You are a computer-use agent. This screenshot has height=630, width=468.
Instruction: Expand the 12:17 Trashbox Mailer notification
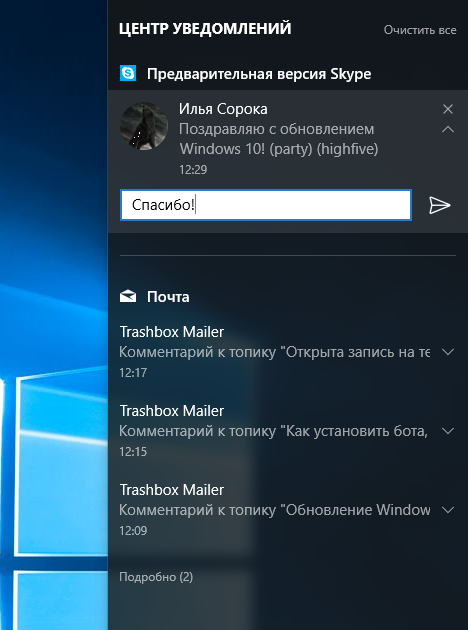click(x=448, y=352)
